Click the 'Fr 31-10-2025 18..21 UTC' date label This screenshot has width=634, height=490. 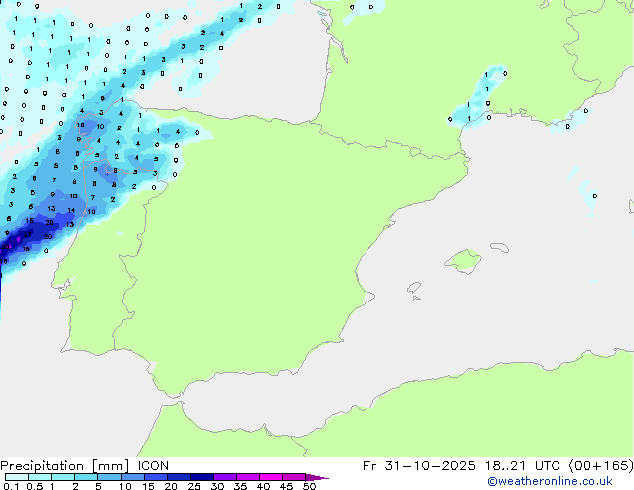point(461,465)
